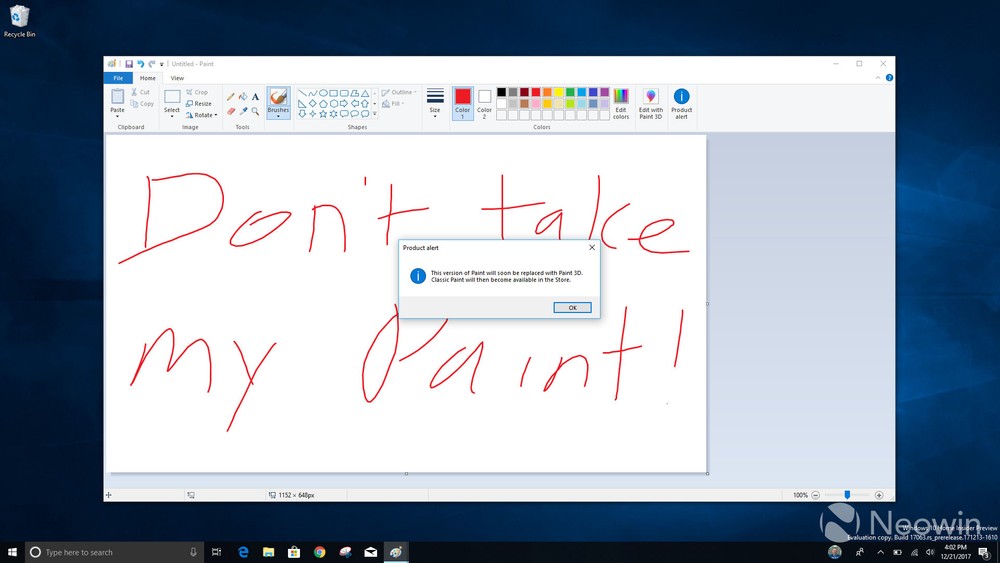Select the Pencil tool
This screenshot has width=1000, height=563.
tap(230, 97)
